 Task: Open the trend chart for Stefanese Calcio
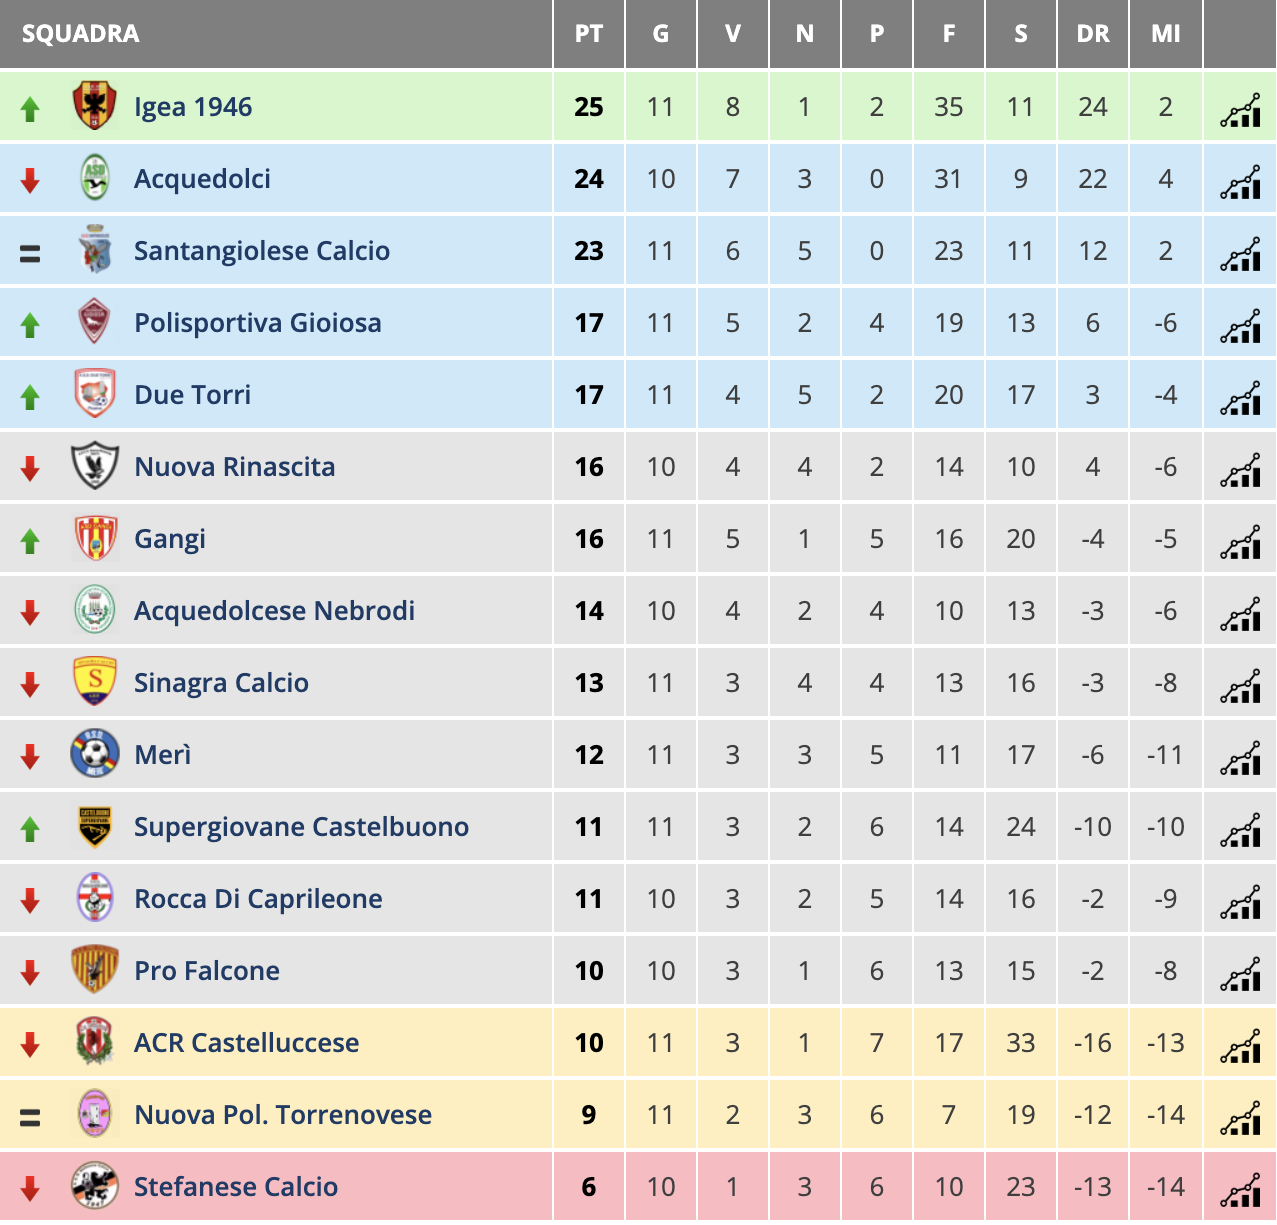tap(1240, 1189)
